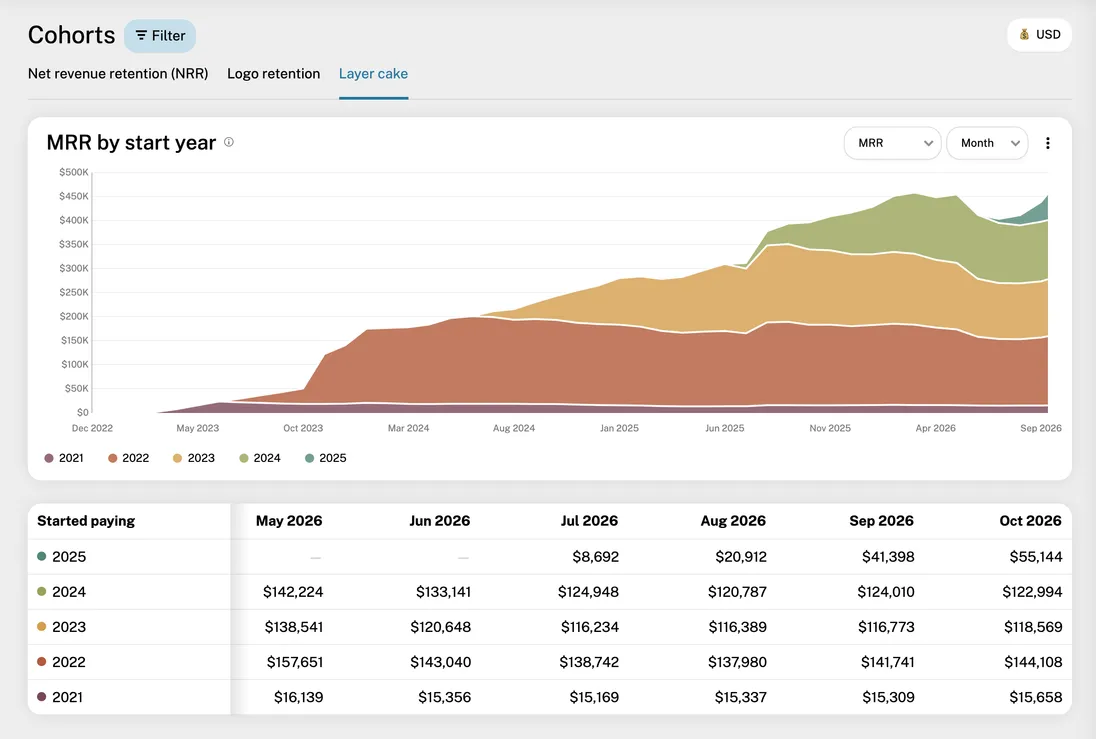Screen dimensions: 1096x739
Task: Click the $15,337 cell
Action: click(x=740, y=697)
